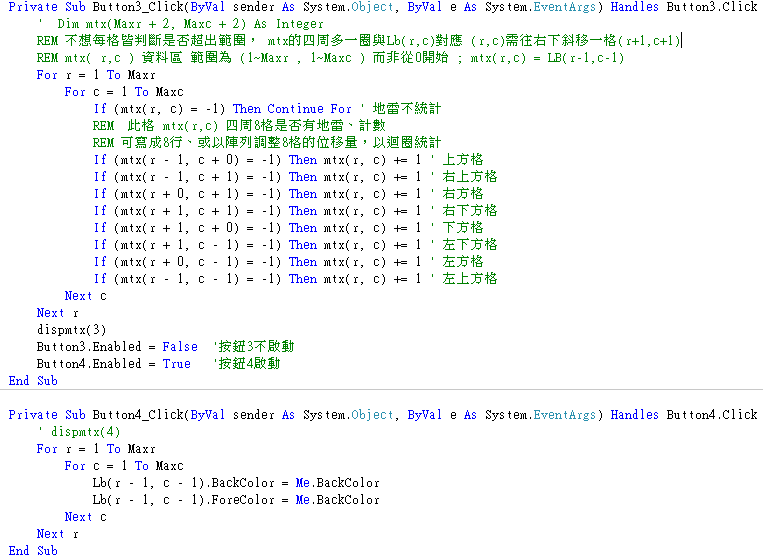
Task: Click the commented 'Dim mtx(Maxr + 2, Maxc + 2) As Integer' line
Action: [181, 24]
